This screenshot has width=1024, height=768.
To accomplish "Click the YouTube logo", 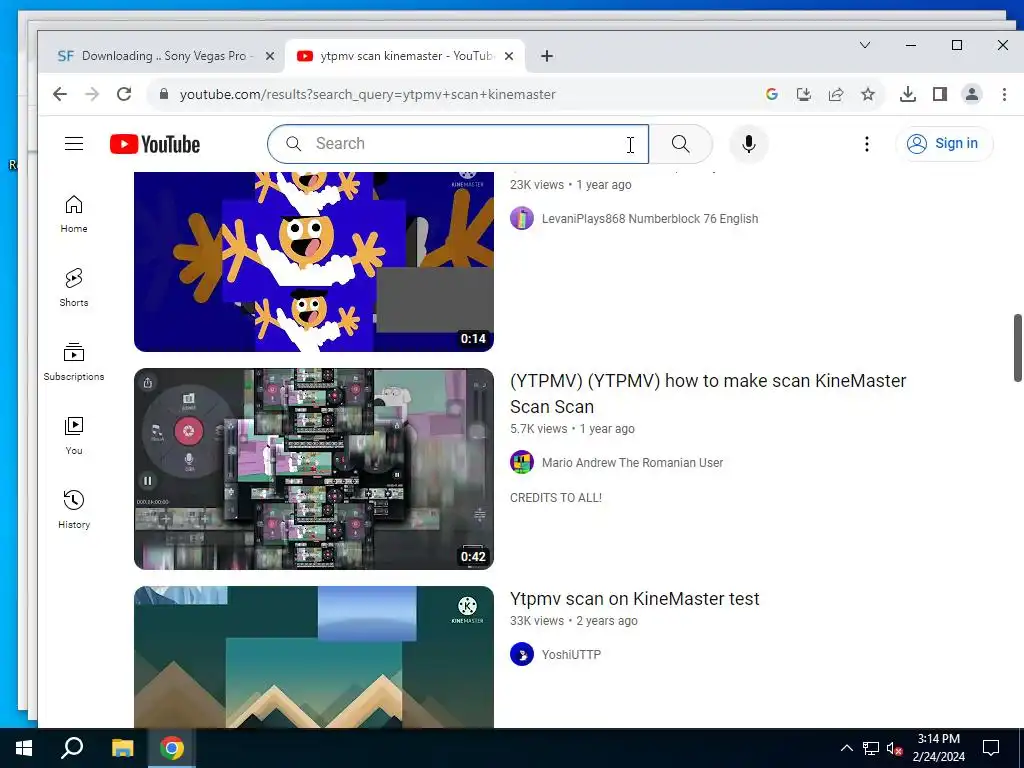I will [155, 144].
